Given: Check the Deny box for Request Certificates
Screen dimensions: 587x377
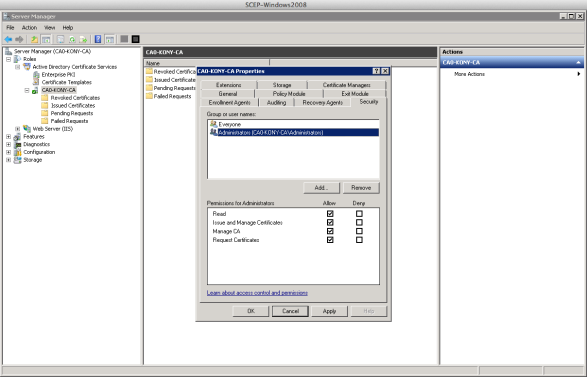Looking at the screenshot, I should pos(359,240).
